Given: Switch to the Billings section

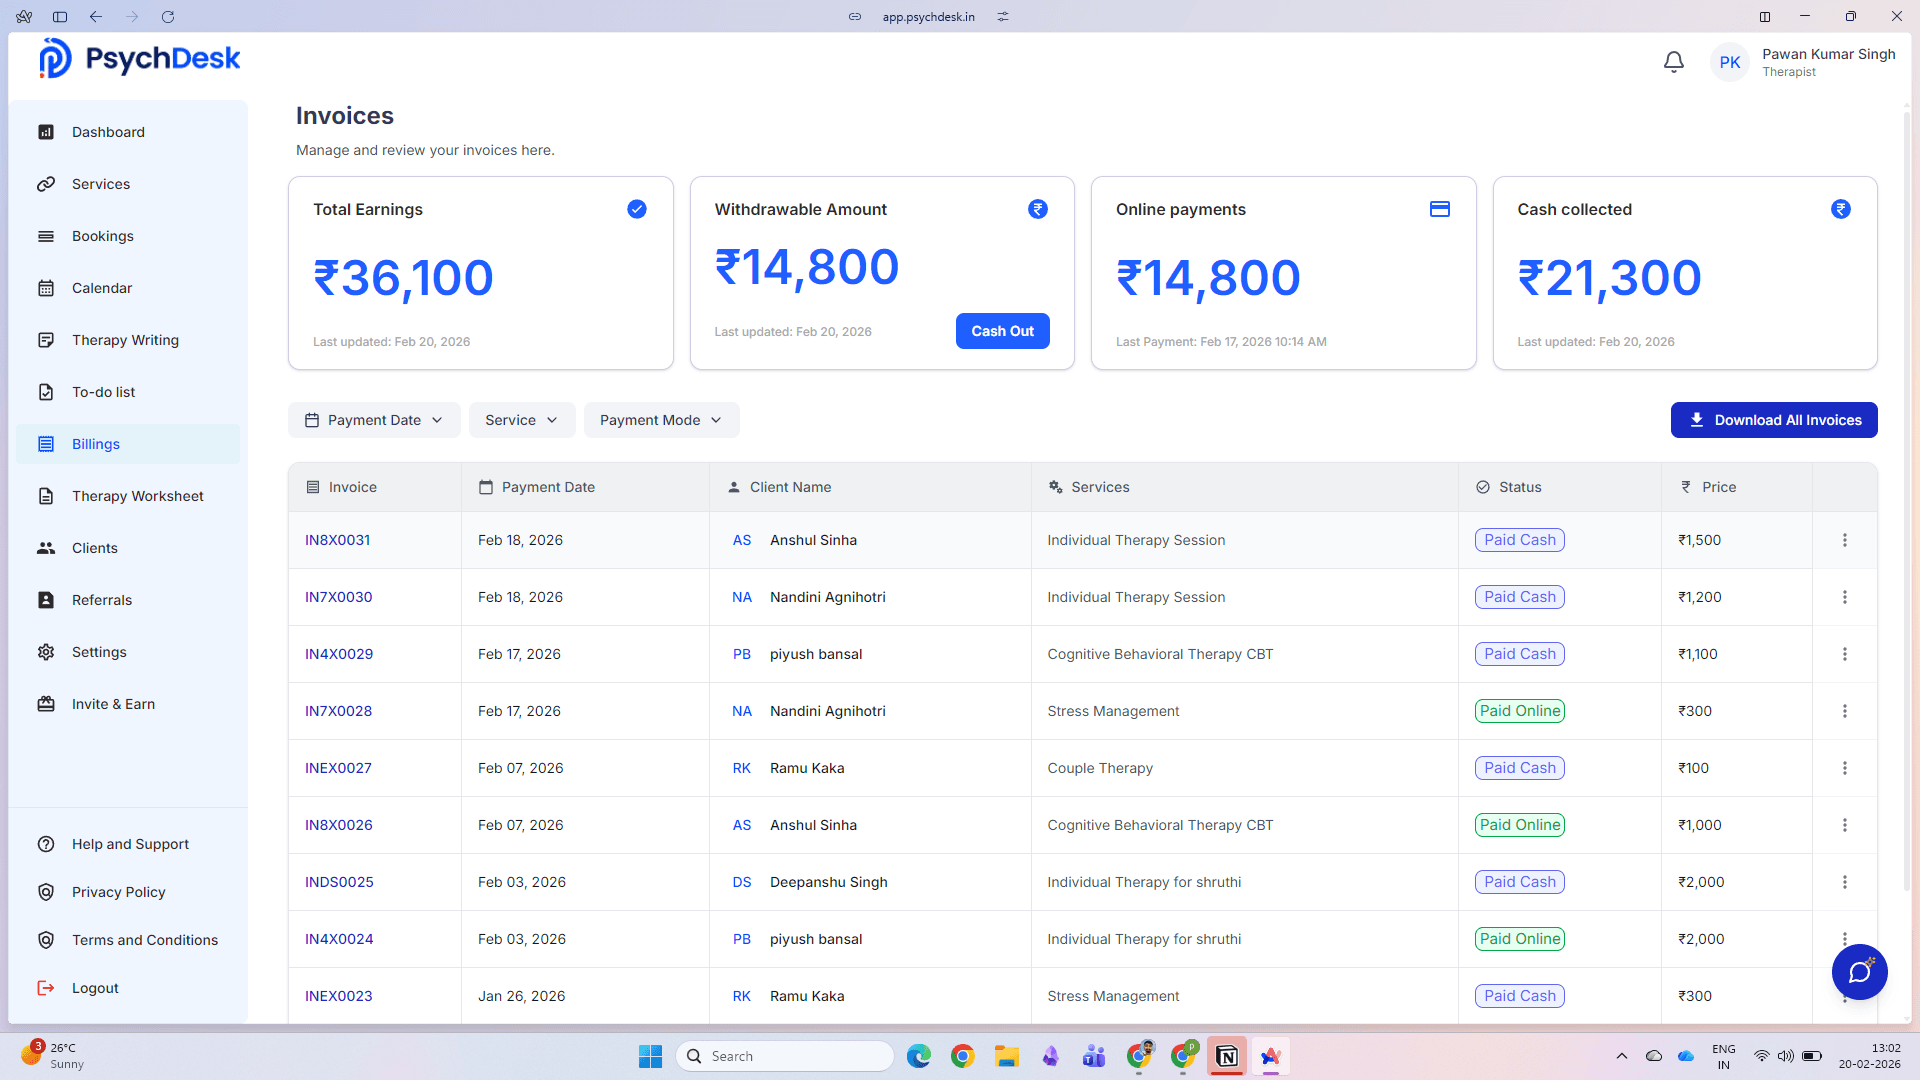Looking at the screenshot, I should pyautogui.click(x=95, y=444).
